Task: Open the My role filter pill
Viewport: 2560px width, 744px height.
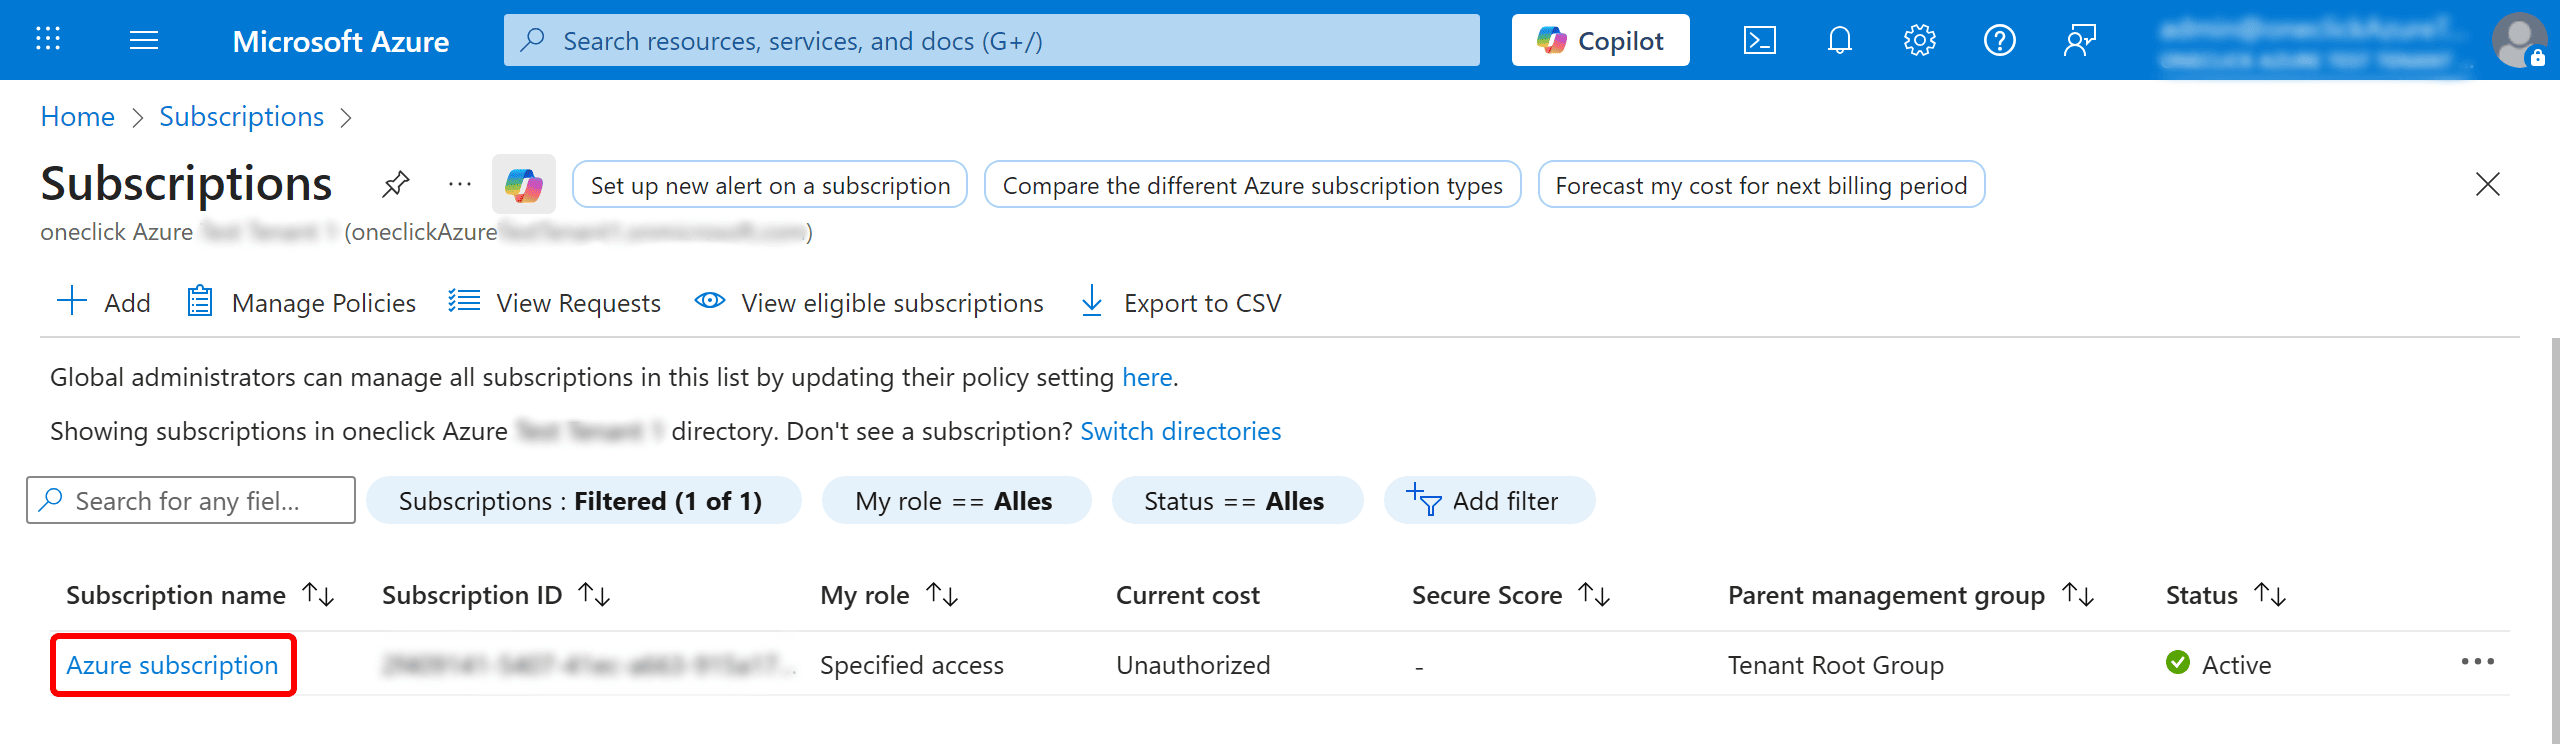Action: (955, 501)
